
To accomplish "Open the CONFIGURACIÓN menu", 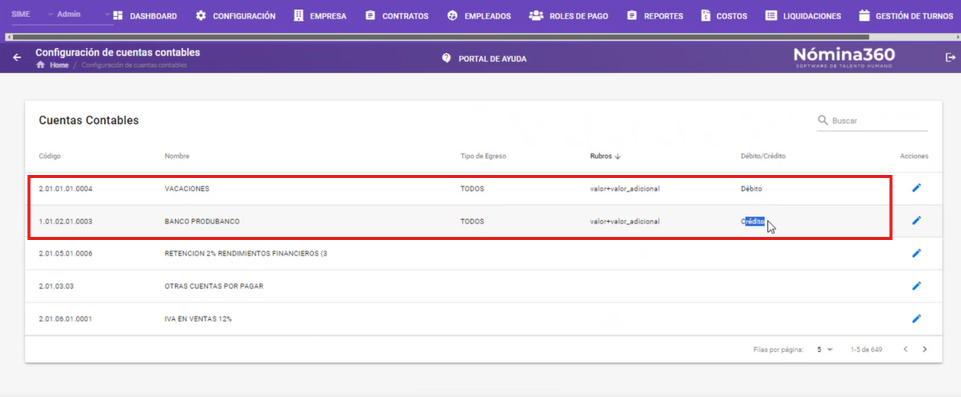I will 244,17.
